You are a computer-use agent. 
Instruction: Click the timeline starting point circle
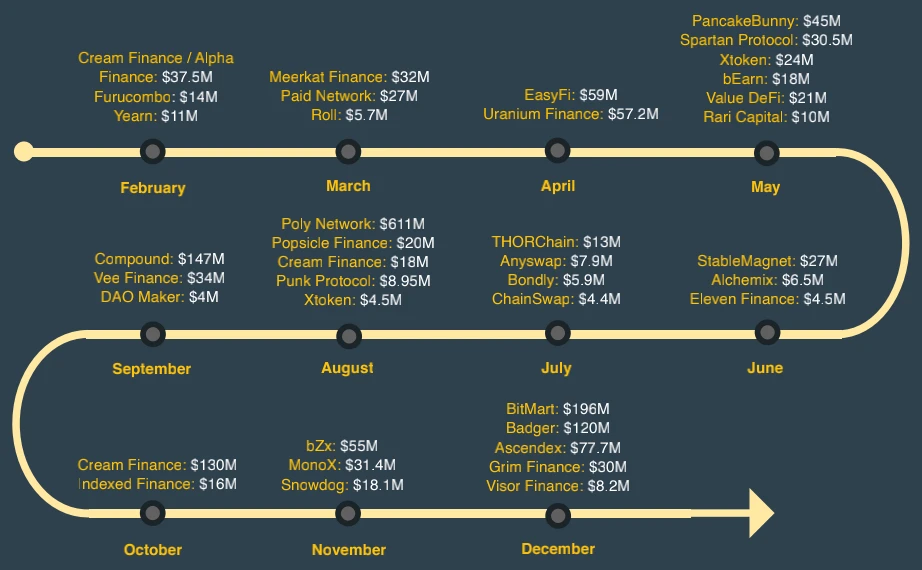(24, 151)
